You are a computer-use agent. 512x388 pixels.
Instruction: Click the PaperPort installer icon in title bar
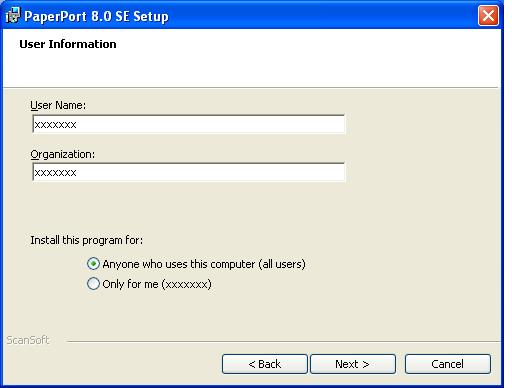coord(13,15)
